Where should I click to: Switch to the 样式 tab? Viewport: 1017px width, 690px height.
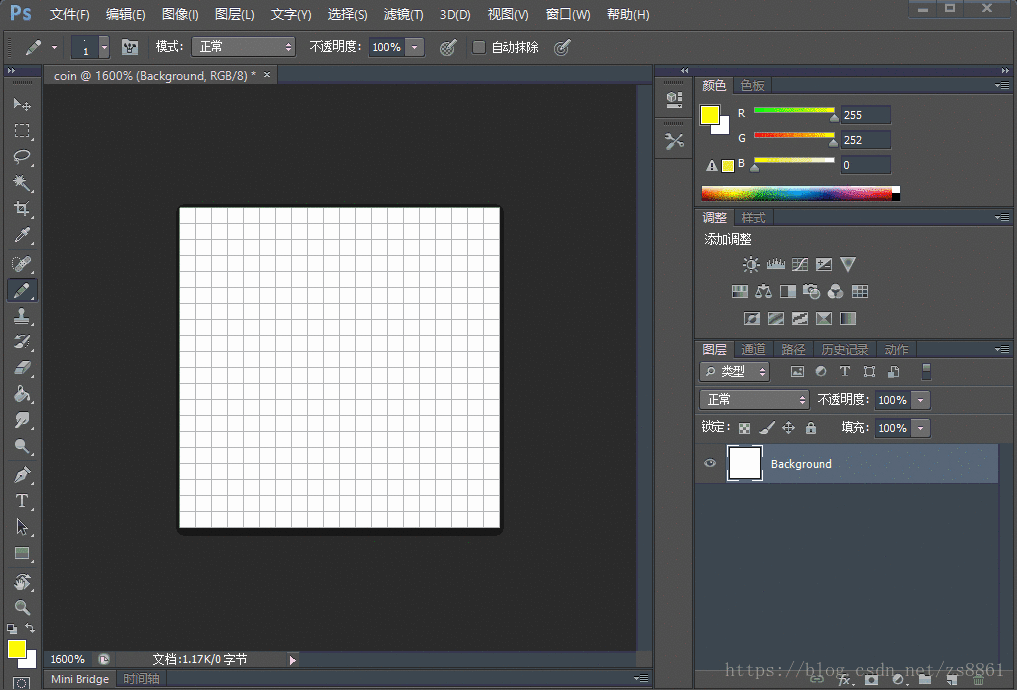point(753,218)
